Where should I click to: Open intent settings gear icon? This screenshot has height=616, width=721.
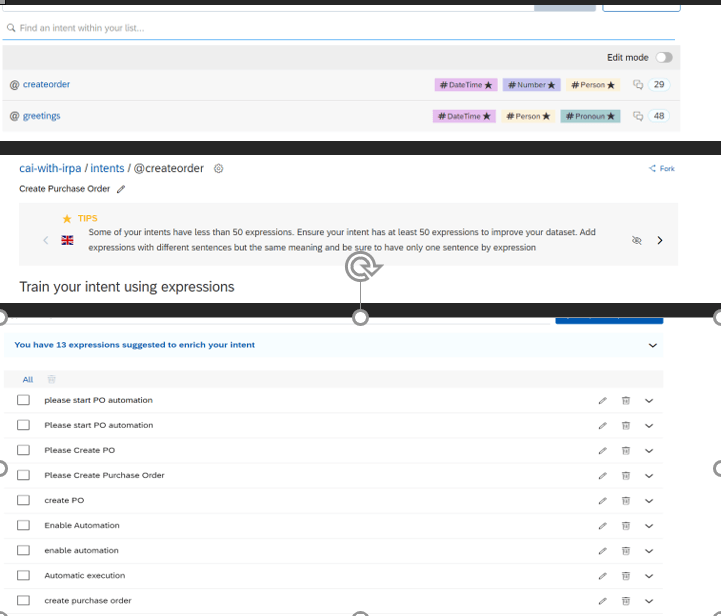click(218, 169)
